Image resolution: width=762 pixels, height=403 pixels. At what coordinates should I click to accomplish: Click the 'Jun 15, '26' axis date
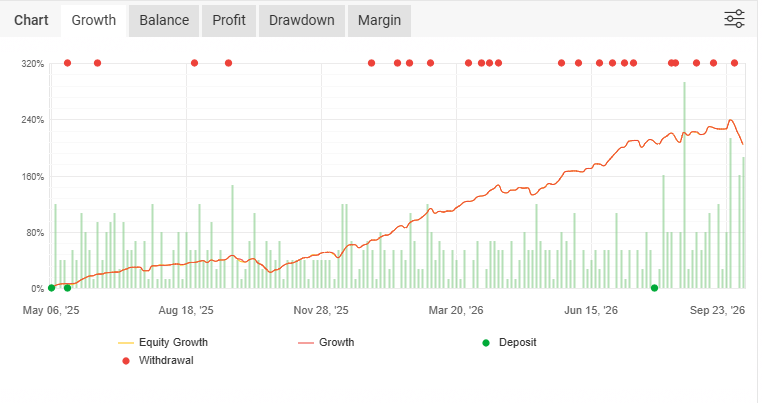click(x=591, y=310)
